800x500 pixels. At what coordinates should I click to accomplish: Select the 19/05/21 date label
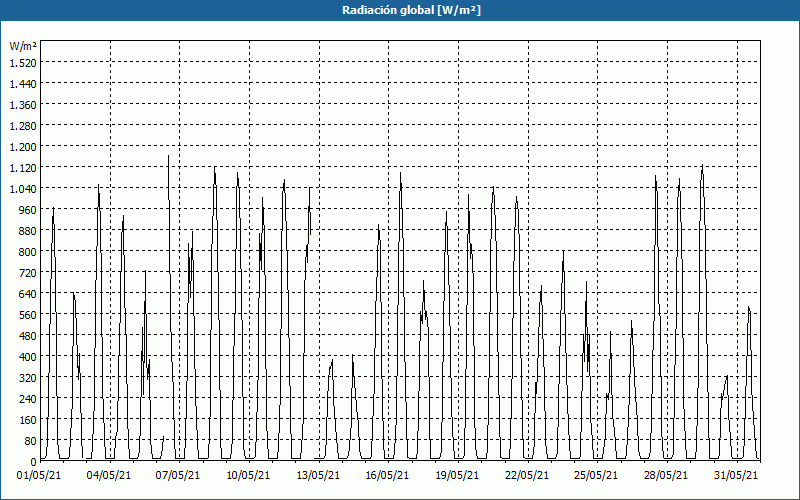click(x=457, y=476)
